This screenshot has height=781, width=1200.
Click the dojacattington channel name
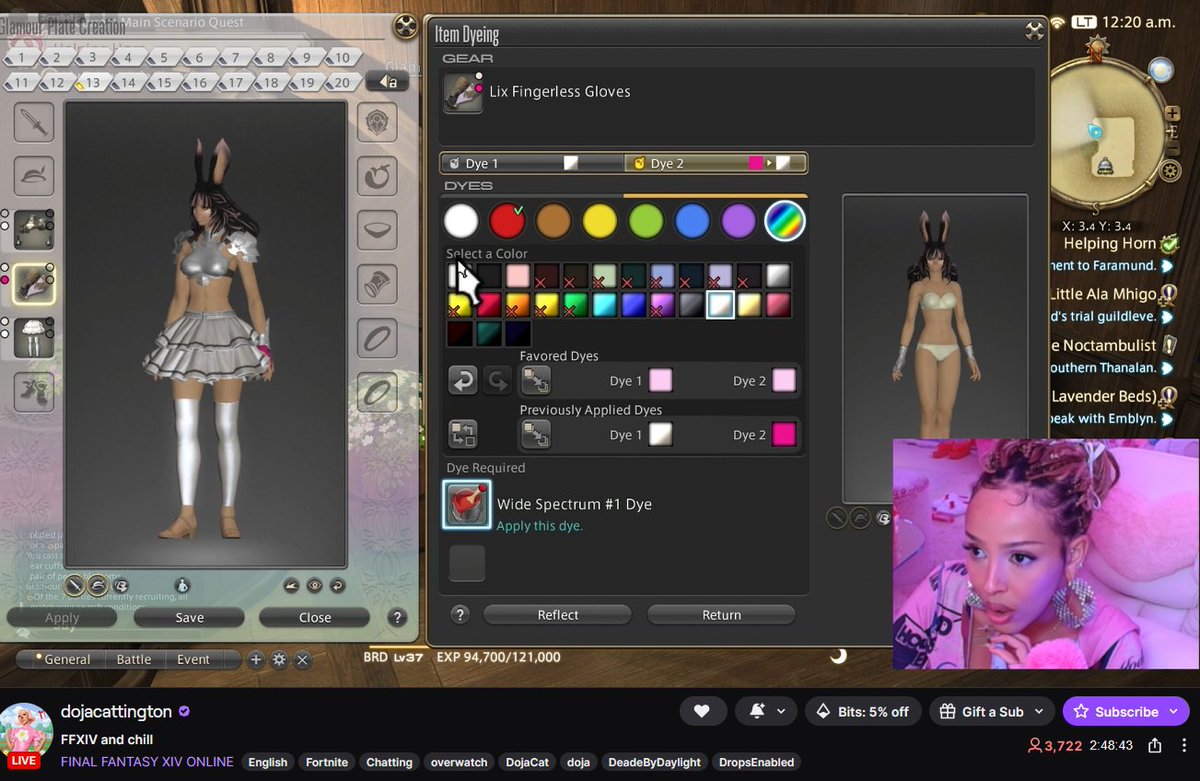pyautogui.click(x=116, y=710)
